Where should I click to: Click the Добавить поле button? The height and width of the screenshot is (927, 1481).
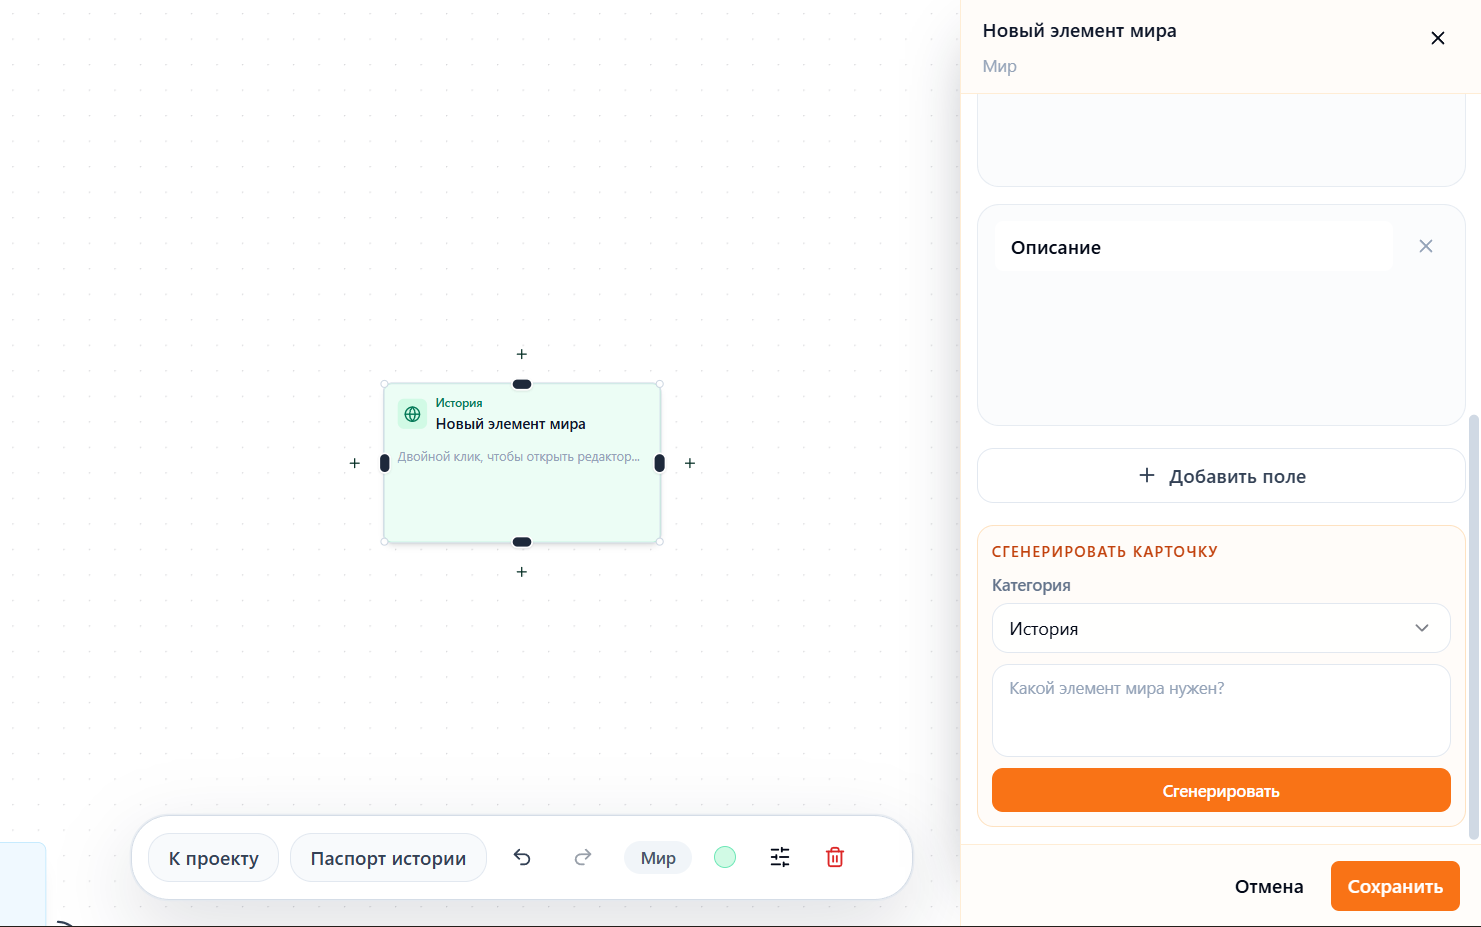1221,476
